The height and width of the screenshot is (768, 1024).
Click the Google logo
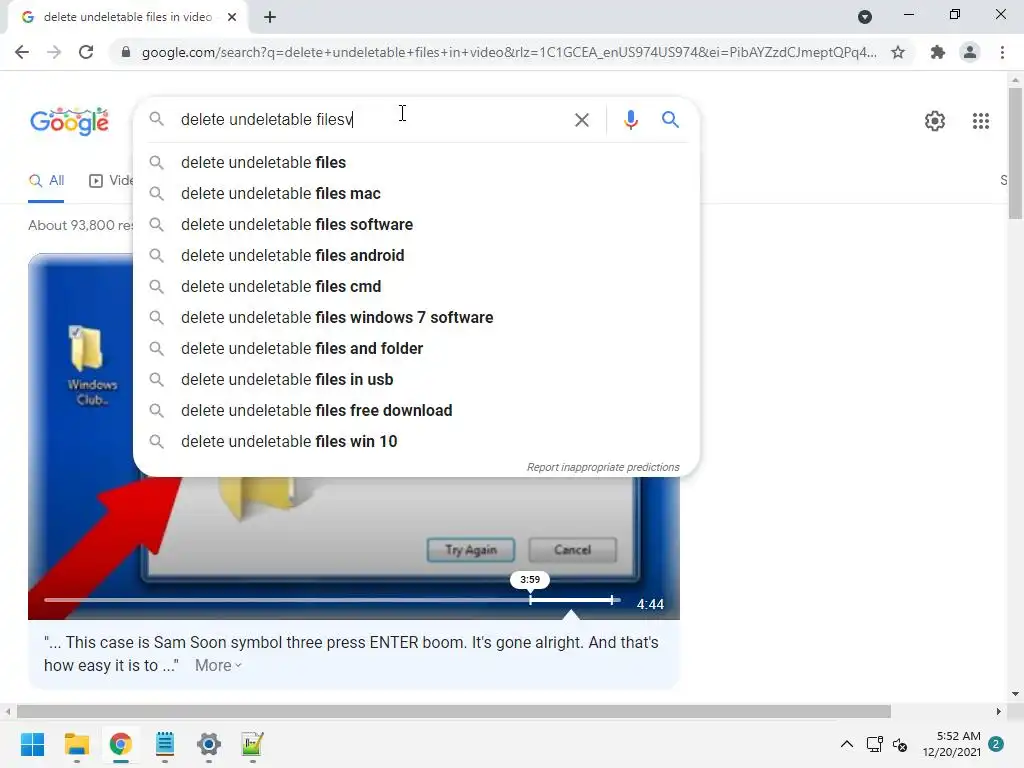(x=69, y=121)
